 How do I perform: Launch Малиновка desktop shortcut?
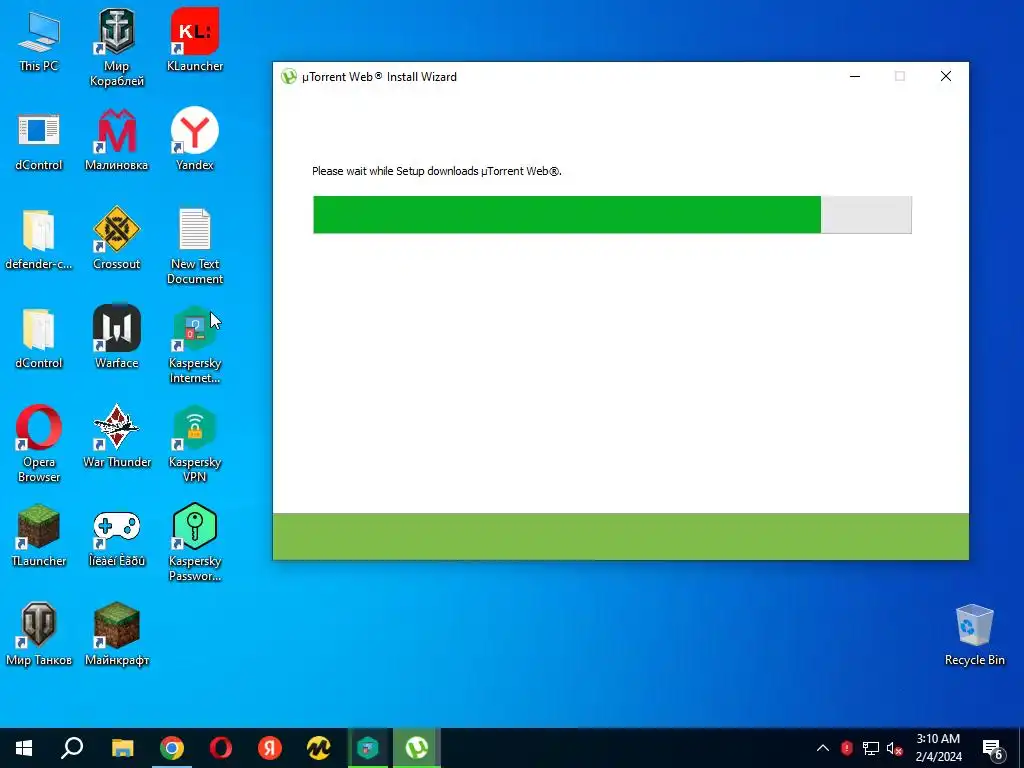pos(116,140)
